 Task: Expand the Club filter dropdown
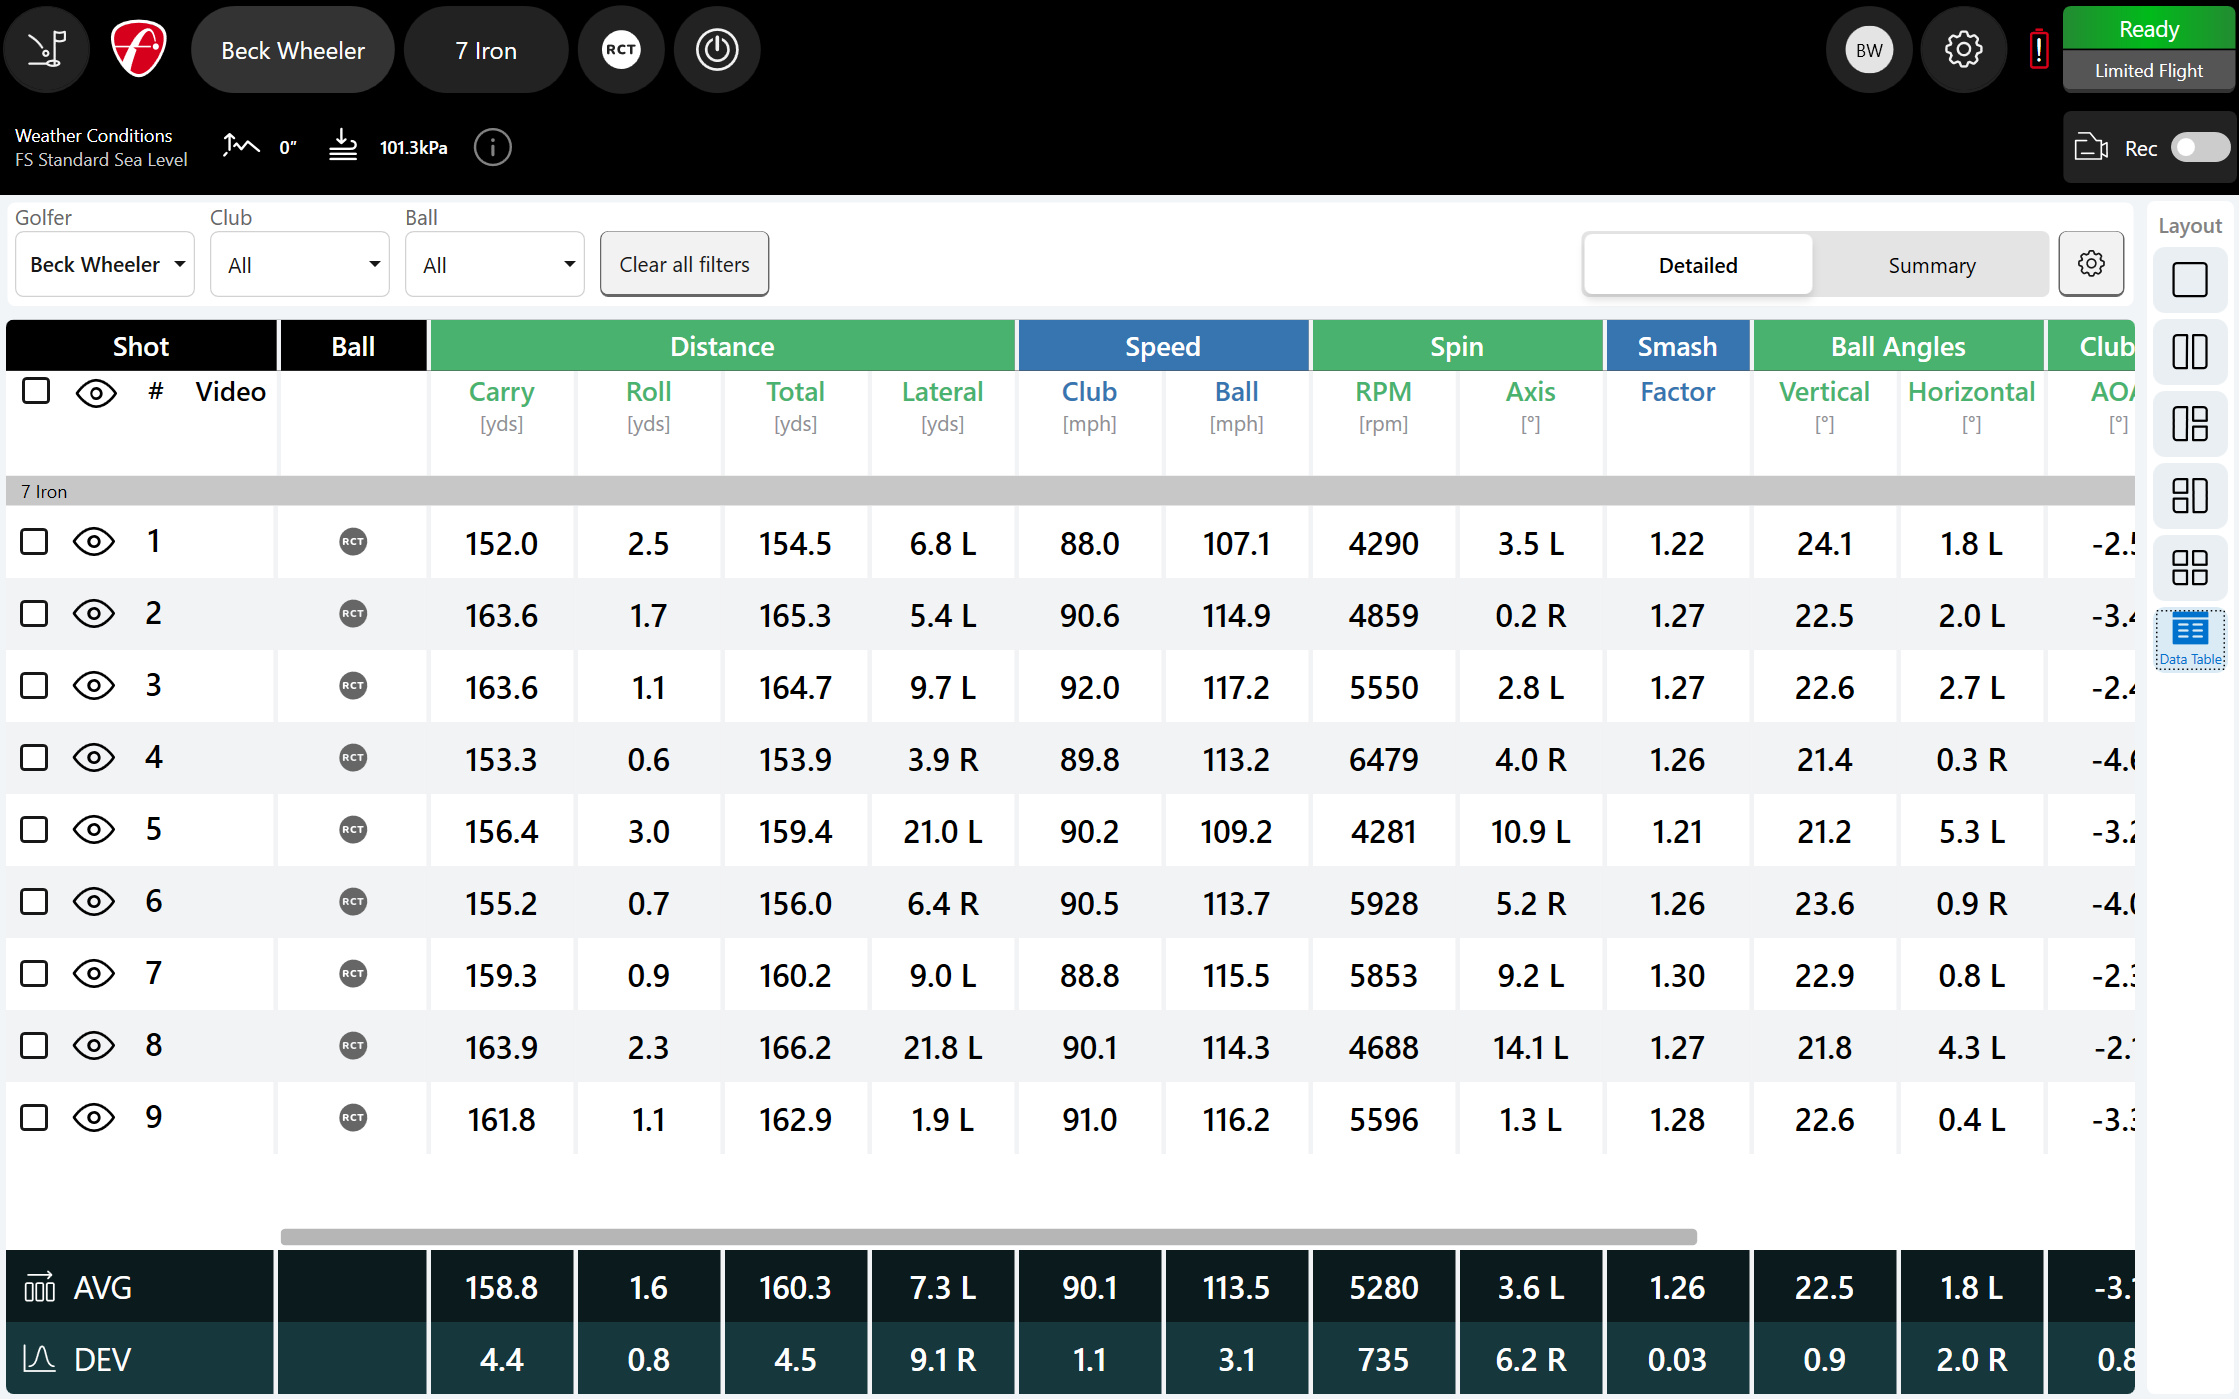pyautogui.click(x=300, y=264)
